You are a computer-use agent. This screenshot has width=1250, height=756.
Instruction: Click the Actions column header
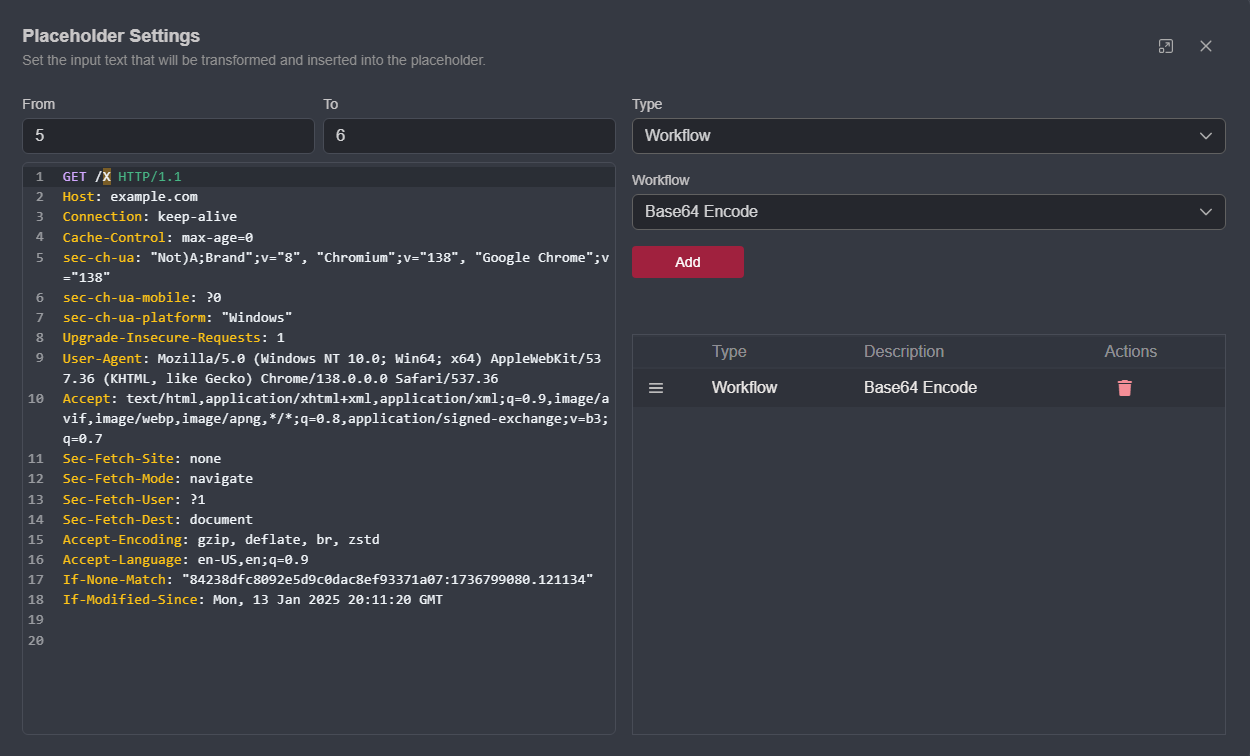[x=1131, y=352]
